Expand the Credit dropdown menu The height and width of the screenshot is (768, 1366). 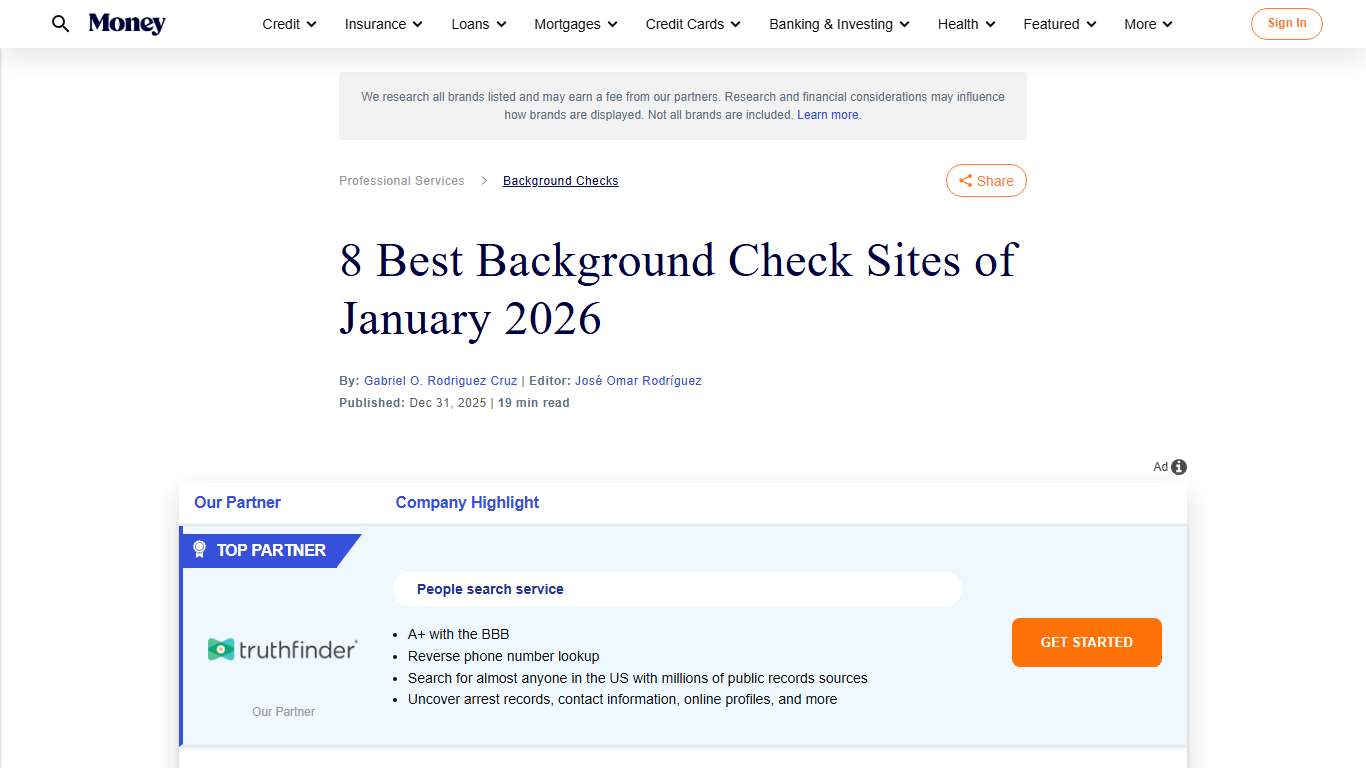click(288, 23)
